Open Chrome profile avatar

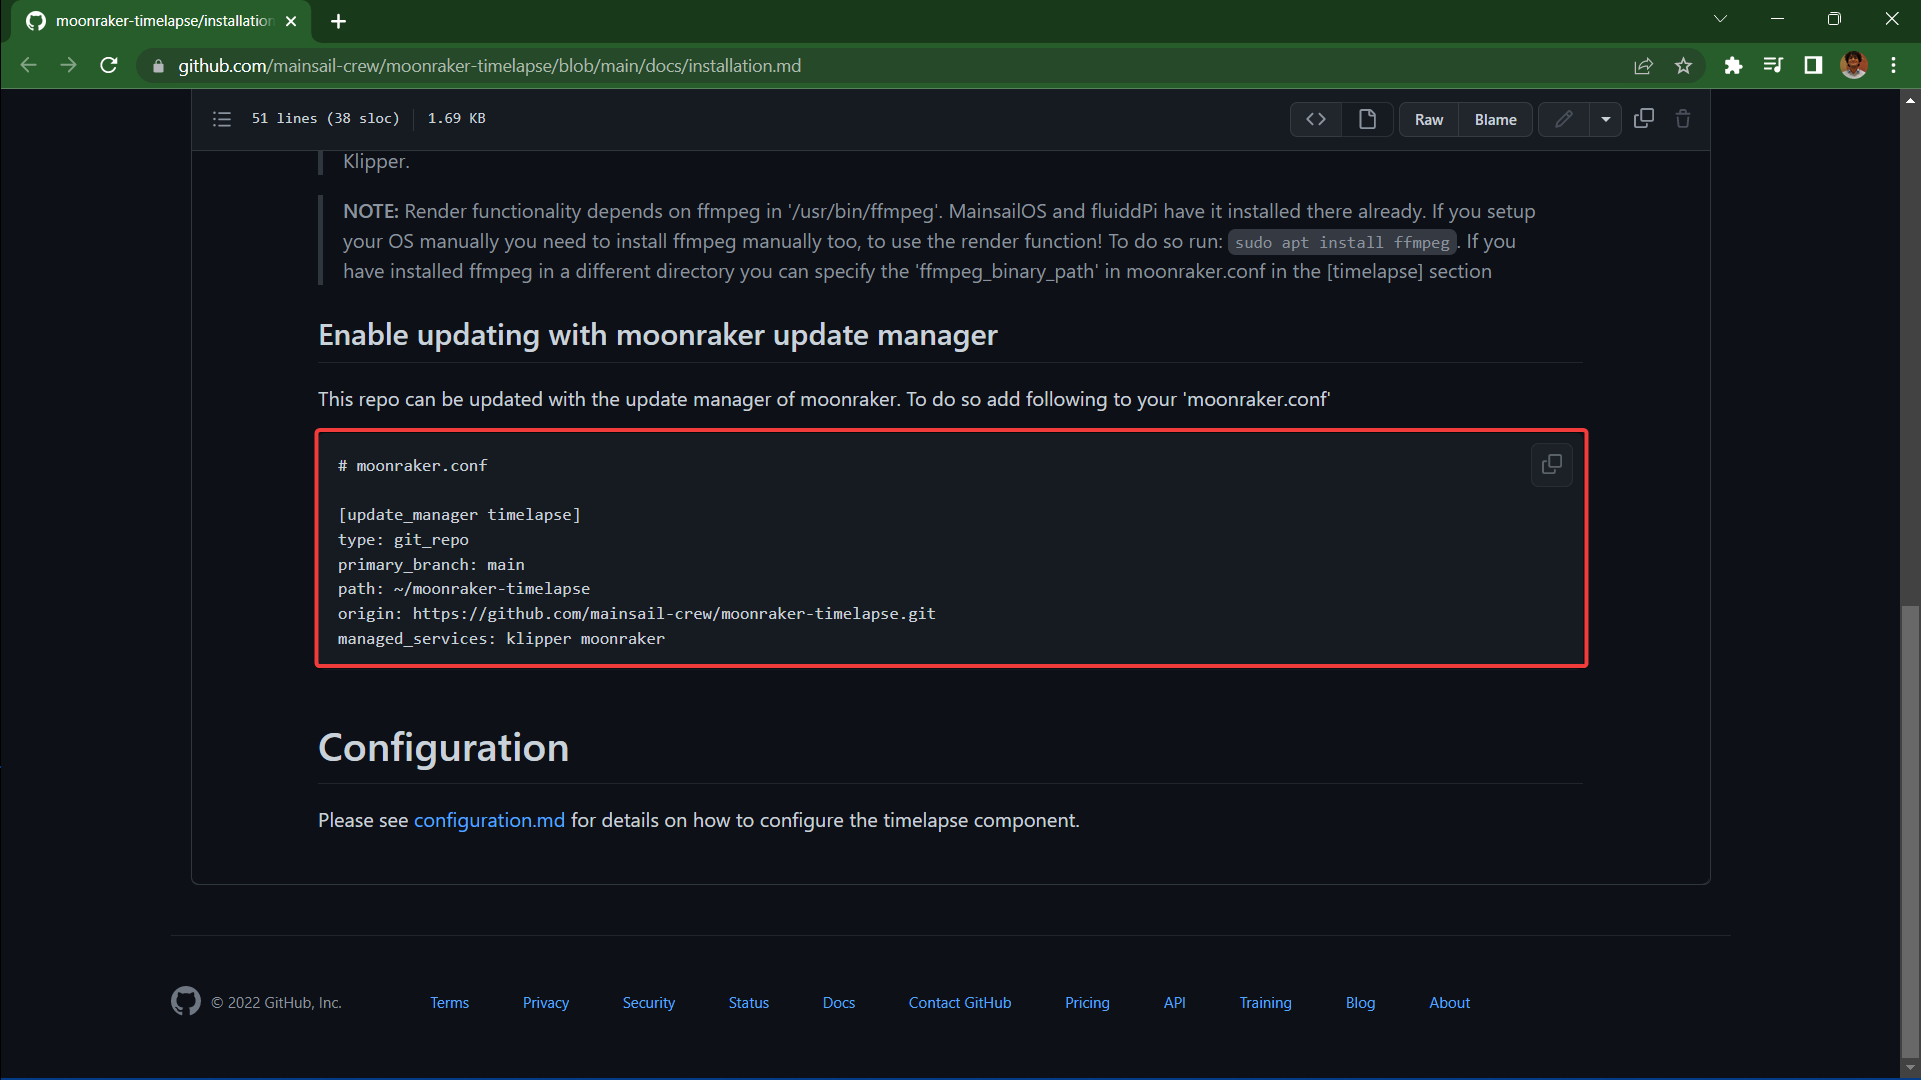[1853, 65]
